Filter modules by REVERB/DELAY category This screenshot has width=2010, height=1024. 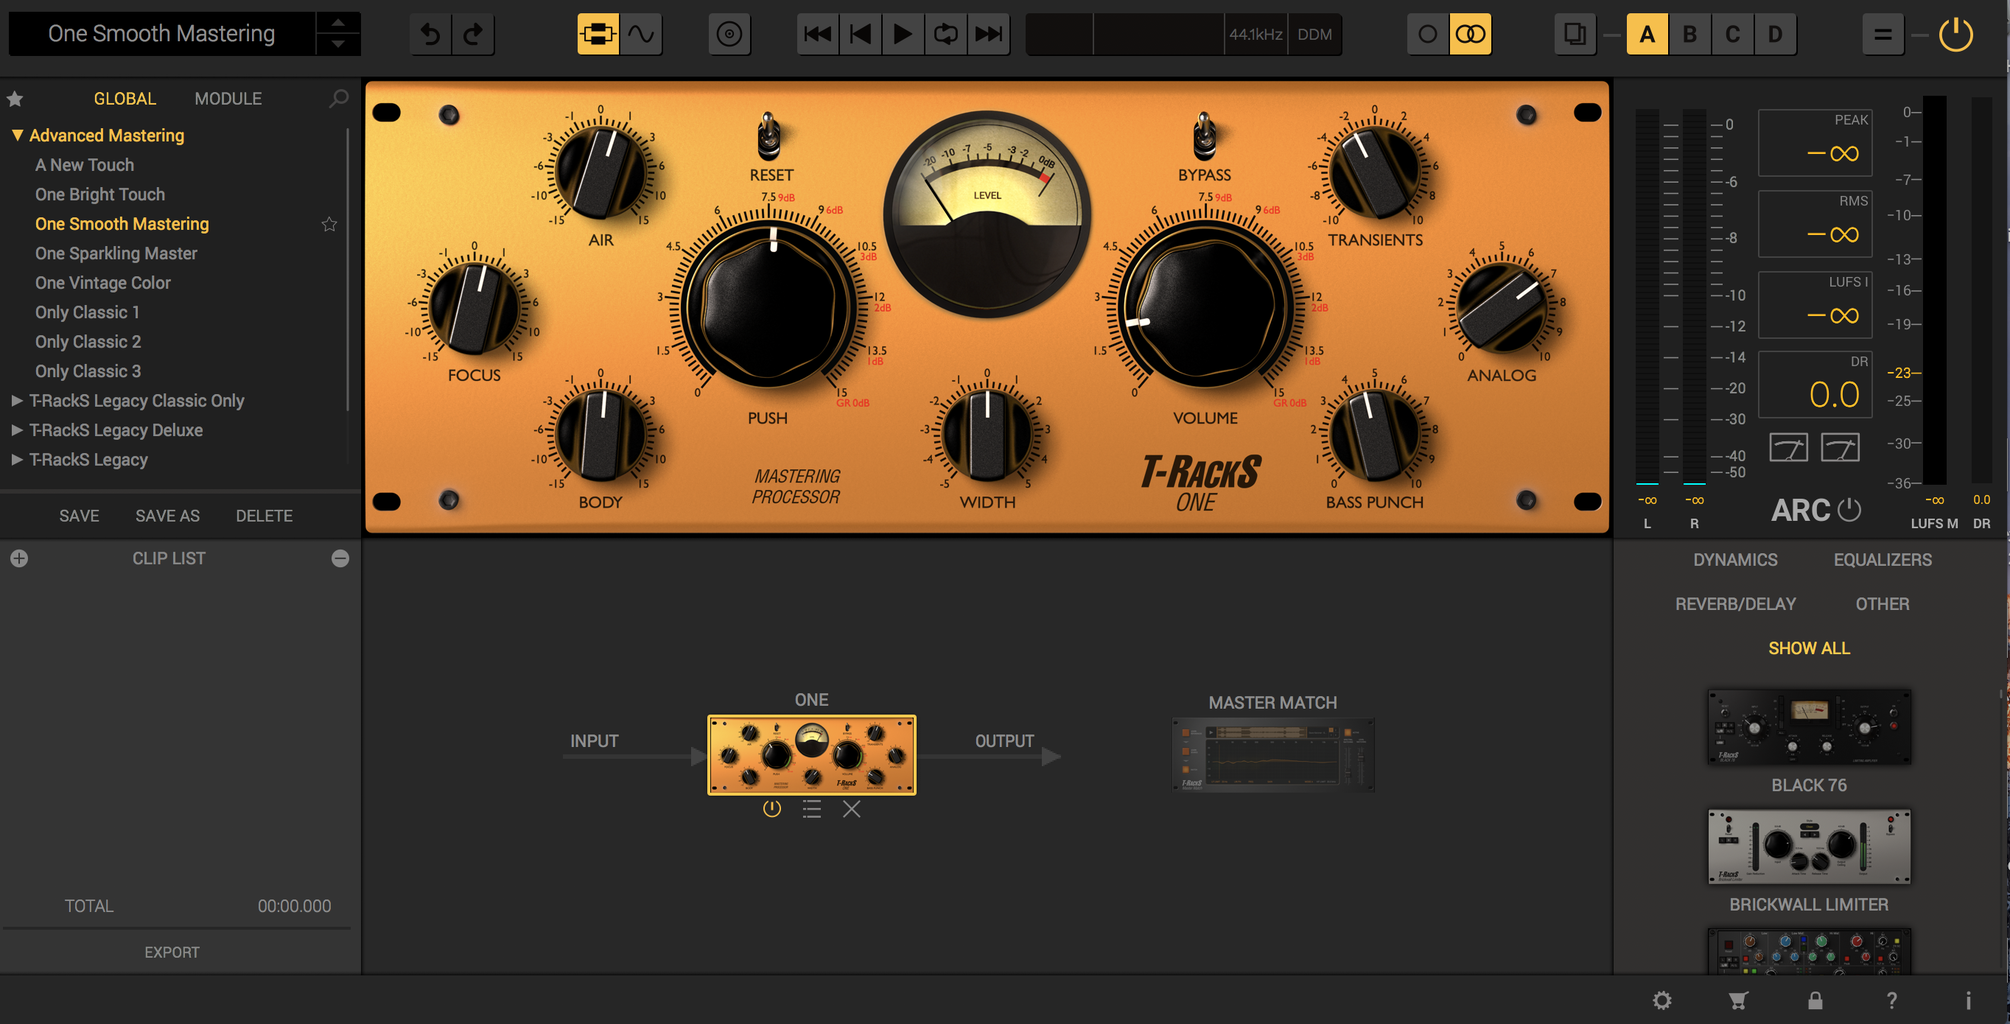[1736, 604]
